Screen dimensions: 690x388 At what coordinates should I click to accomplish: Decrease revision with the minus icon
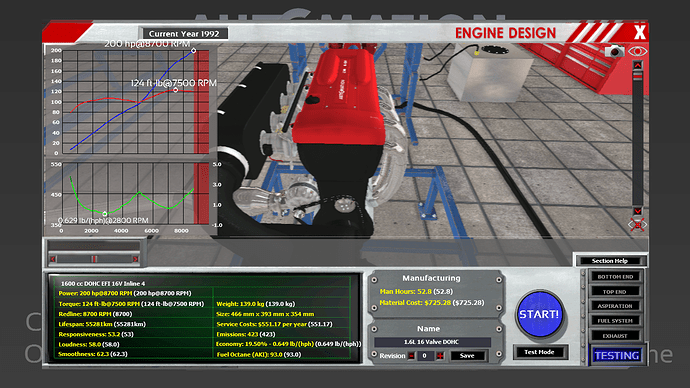coord(411,356)
